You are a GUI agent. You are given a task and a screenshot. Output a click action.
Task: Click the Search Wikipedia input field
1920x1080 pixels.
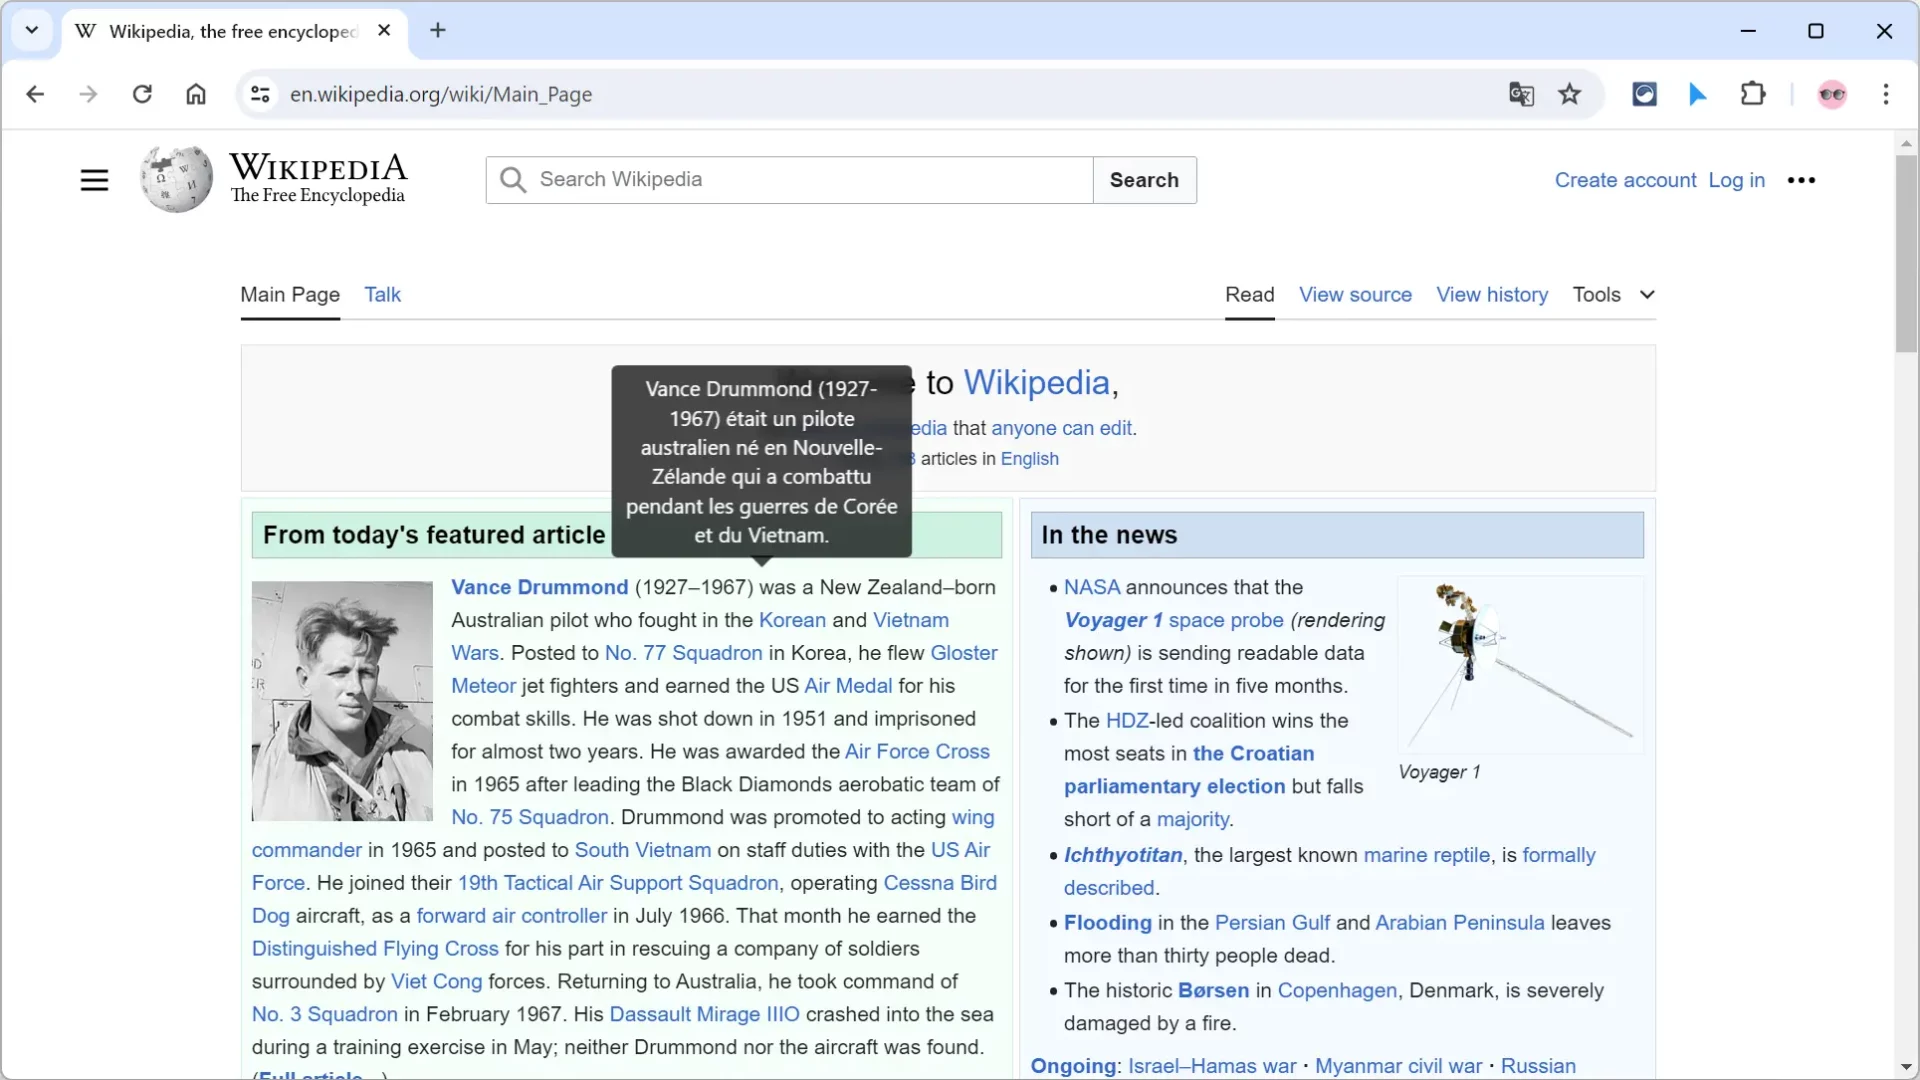(x=791, y=179)
